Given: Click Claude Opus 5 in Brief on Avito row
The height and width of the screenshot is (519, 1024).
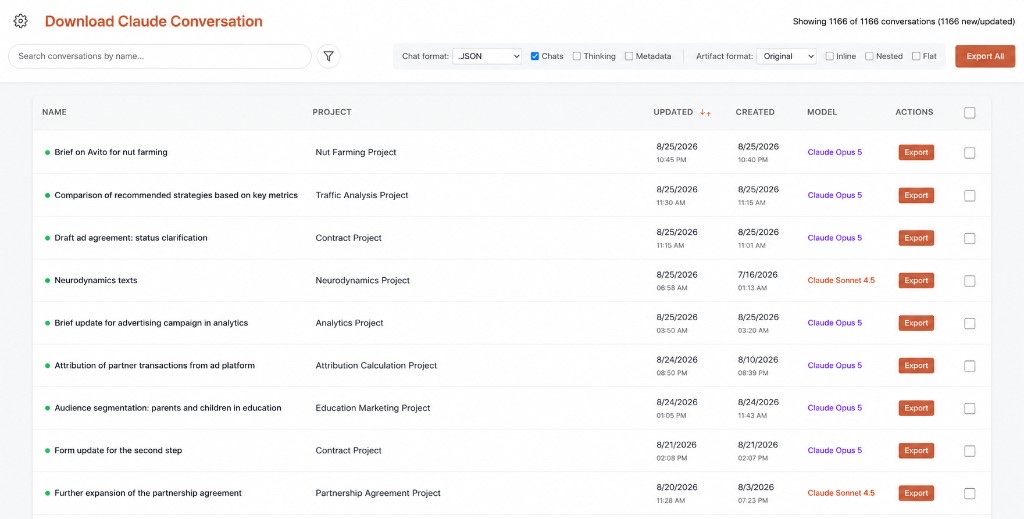Looking at the screenshot, I should (x=835, y=152).
